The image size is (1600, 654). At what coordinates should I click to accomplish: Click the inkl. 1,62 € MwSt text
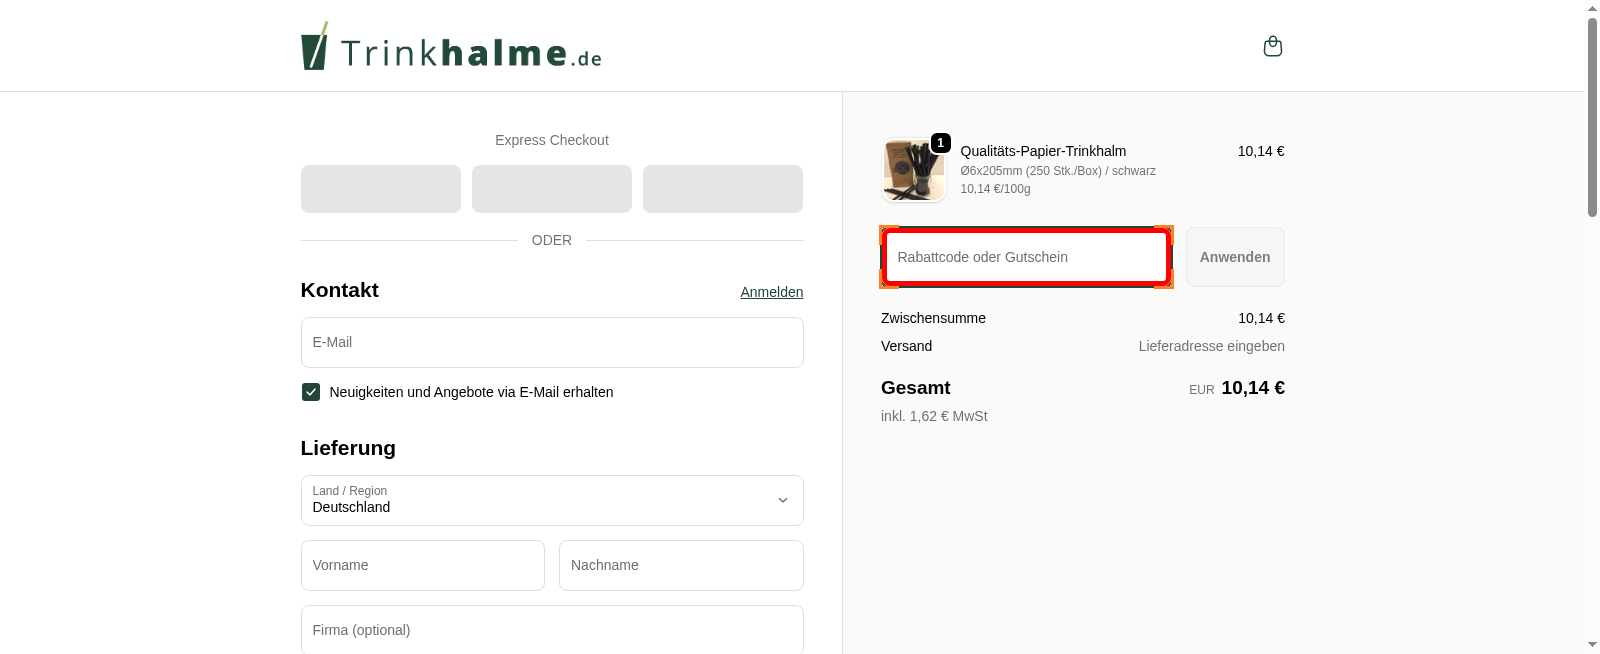point(934,416)
